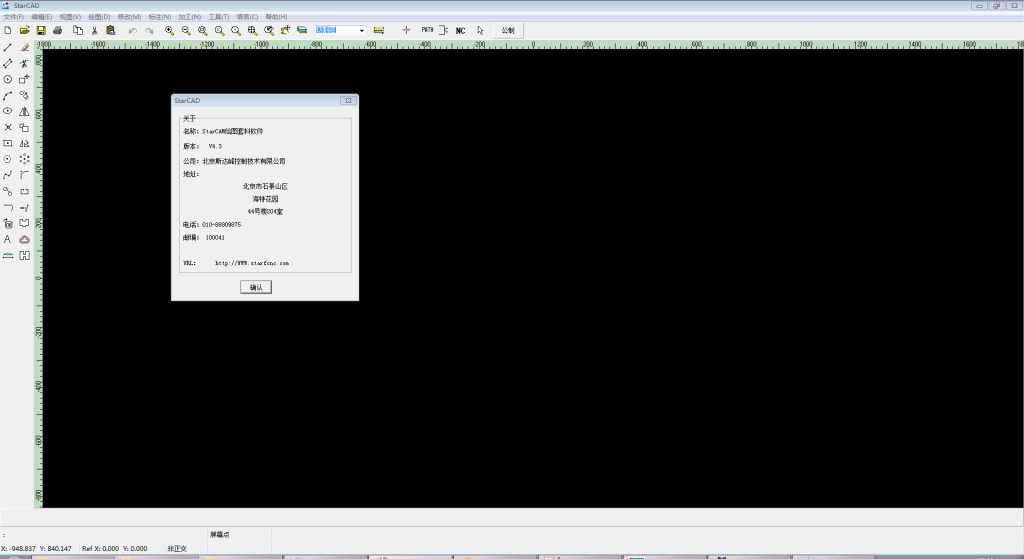Open the 帮助(H) menu

coord(276,17)
